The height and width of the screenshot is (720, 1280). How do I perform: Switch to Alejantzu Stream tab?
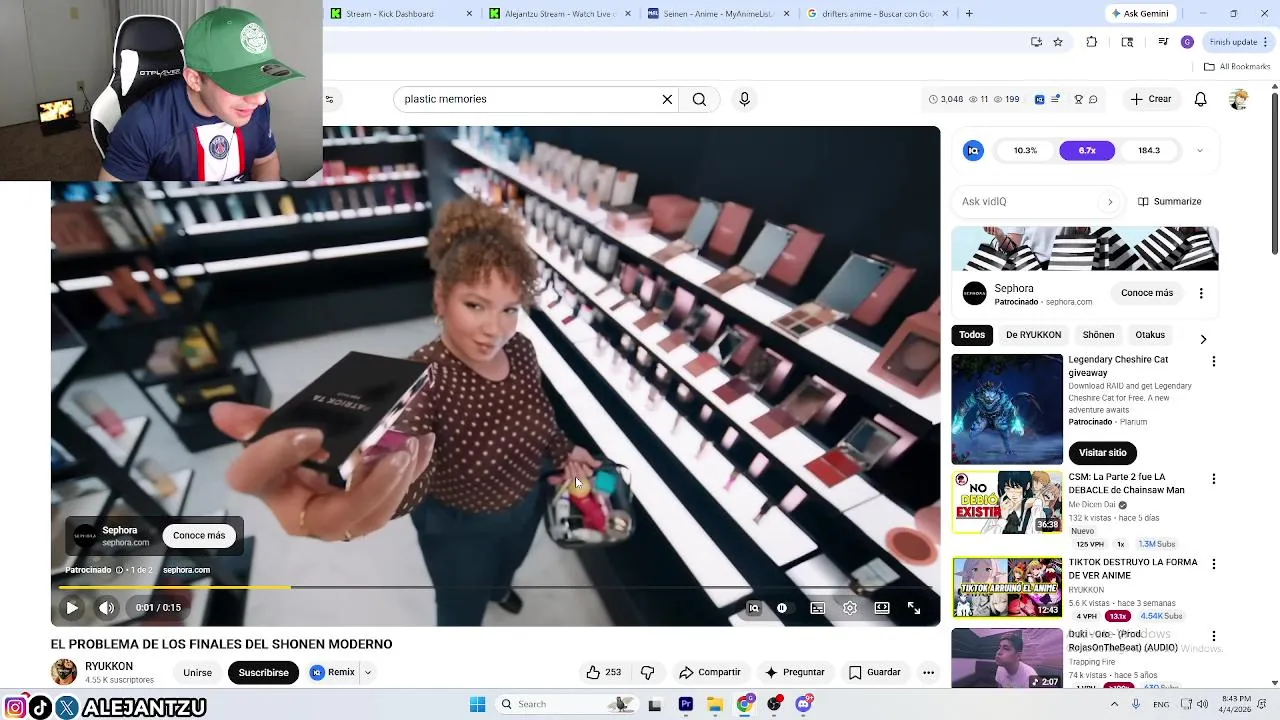(x=560, y=14)
